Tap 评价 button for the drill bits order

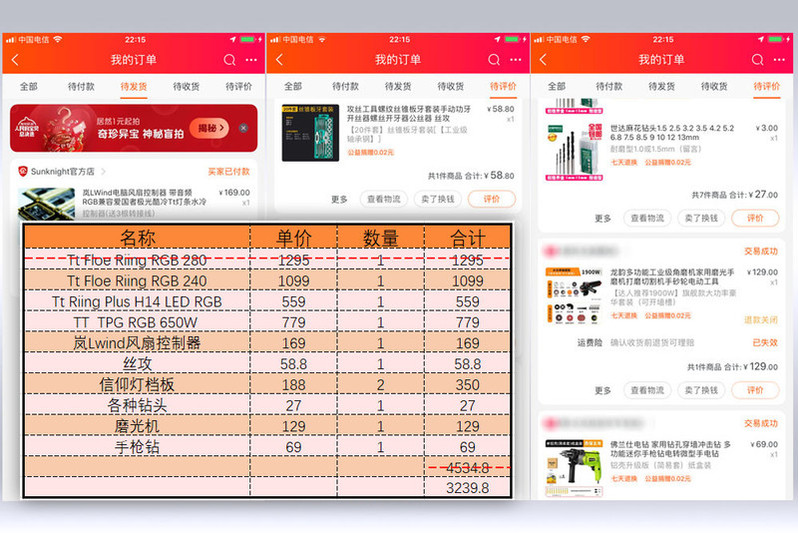[754, 218]
